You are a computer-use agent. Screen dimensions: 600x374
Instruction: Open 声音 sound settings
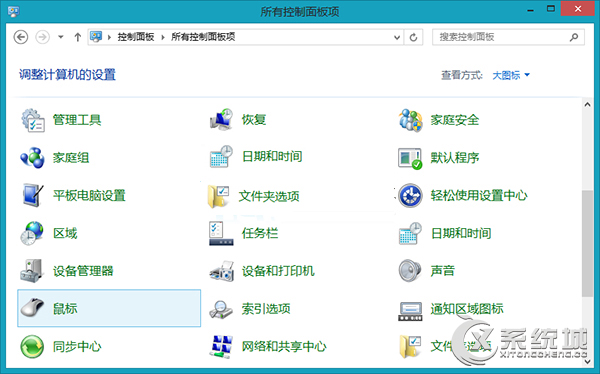(x=426, y=271)
